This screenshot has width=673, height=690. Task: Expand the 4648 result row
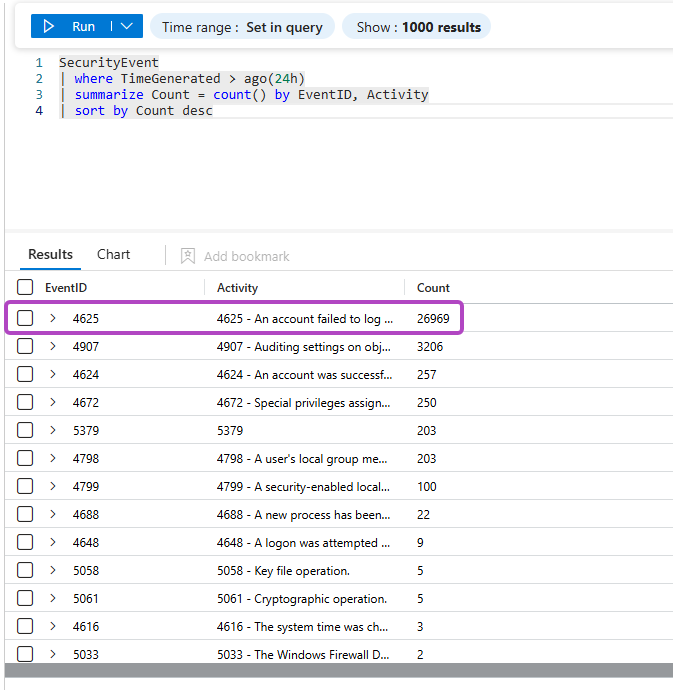(x=53, y=542)
